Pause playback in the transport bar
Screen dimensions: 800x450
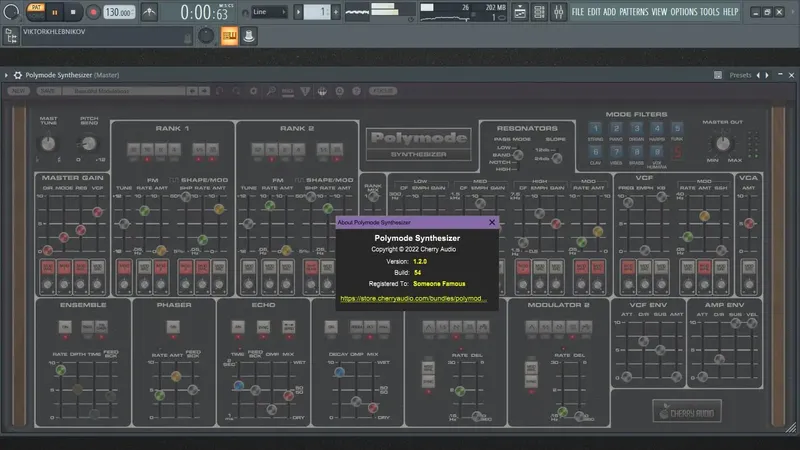pyautogui.click(x=55, y=12)
